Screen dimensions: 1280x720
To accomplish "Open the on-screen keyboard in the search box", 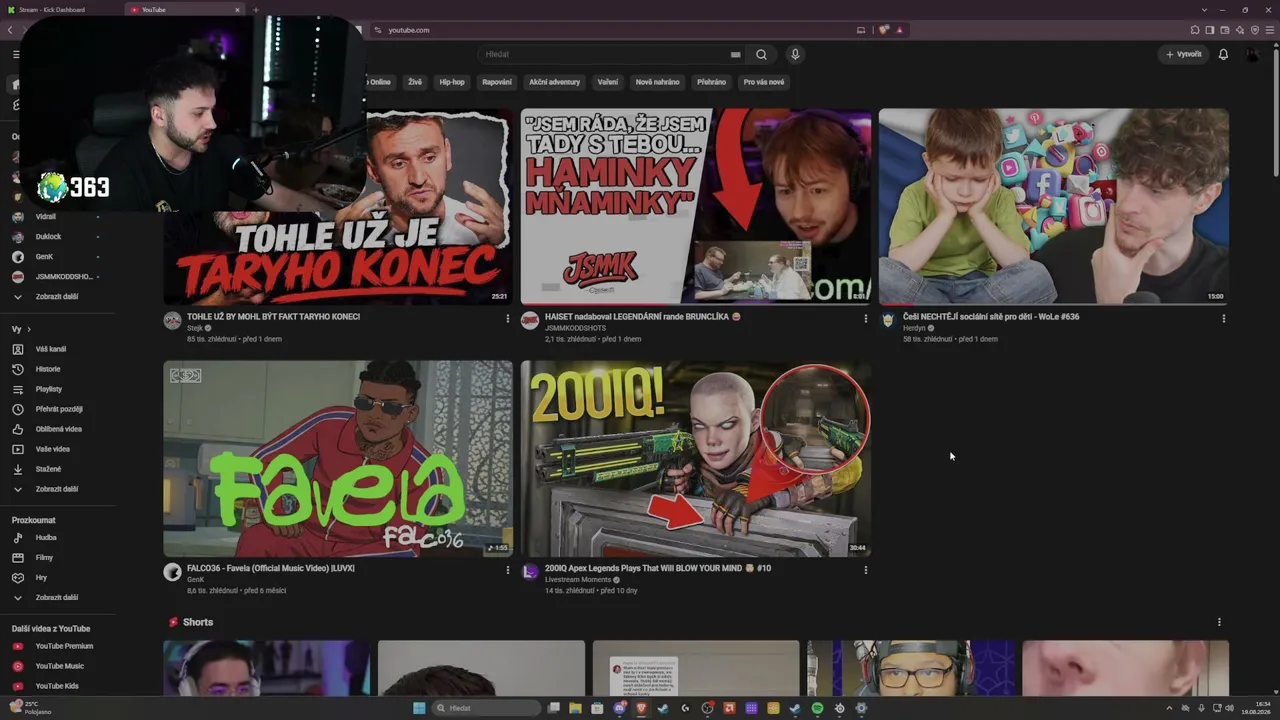I will tap(735, 55).
